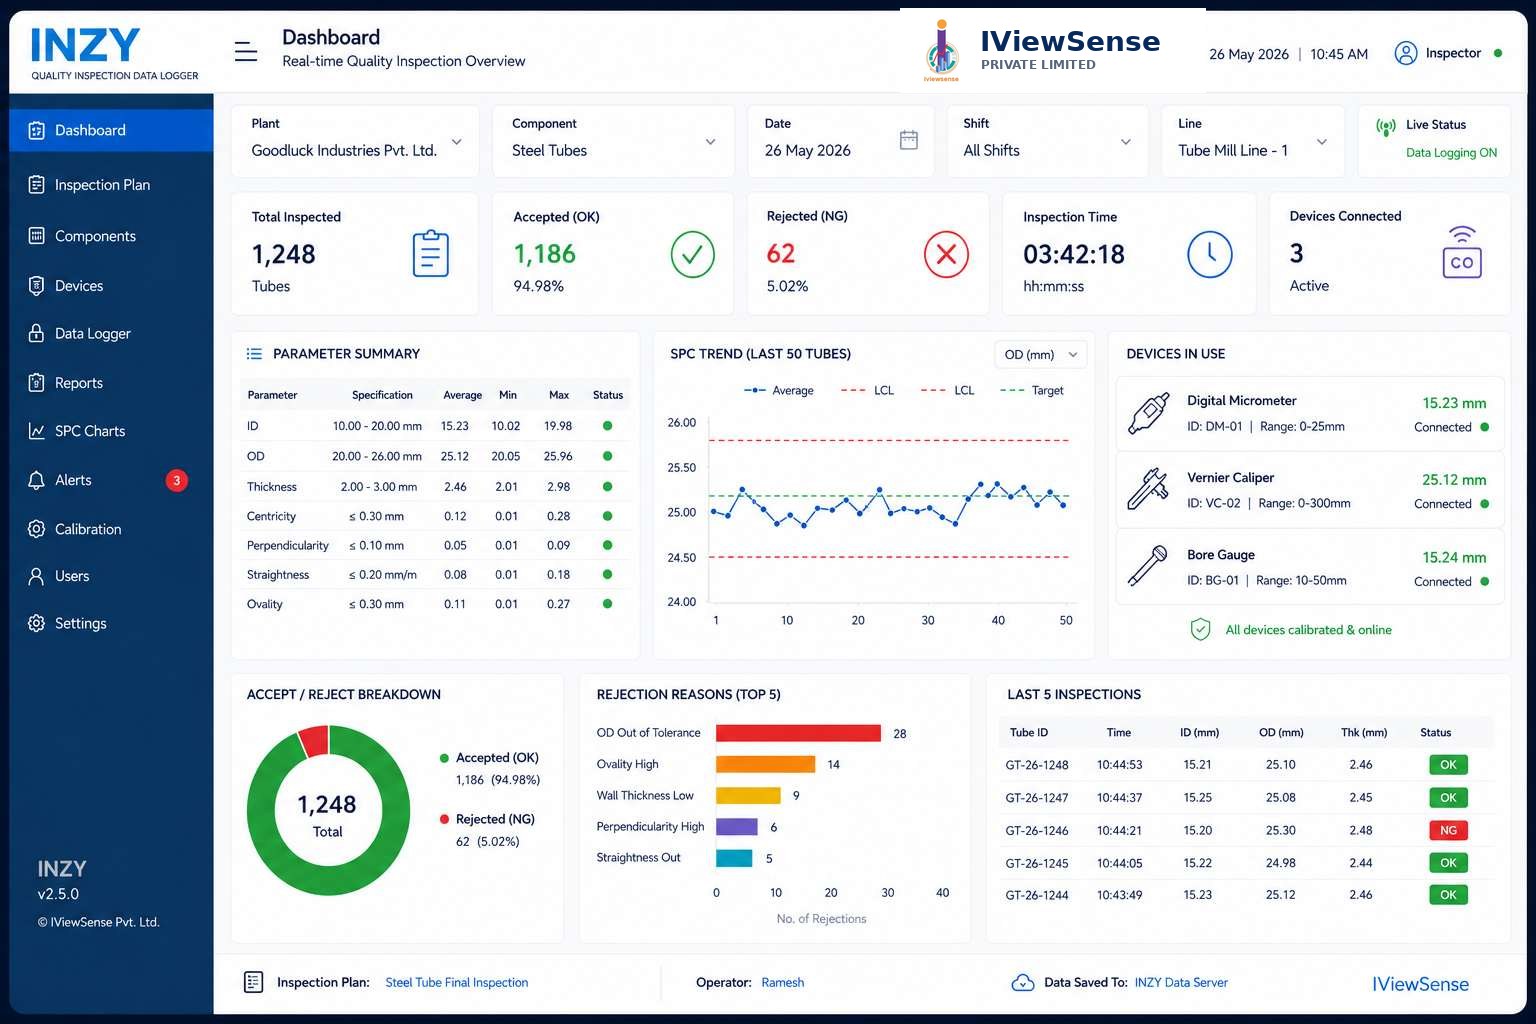Image resolution: width=1536 pixels, height=1024 pixels.
Task: Click the shield icon beside All devices calibrated
Action: tap(1201, 630)
